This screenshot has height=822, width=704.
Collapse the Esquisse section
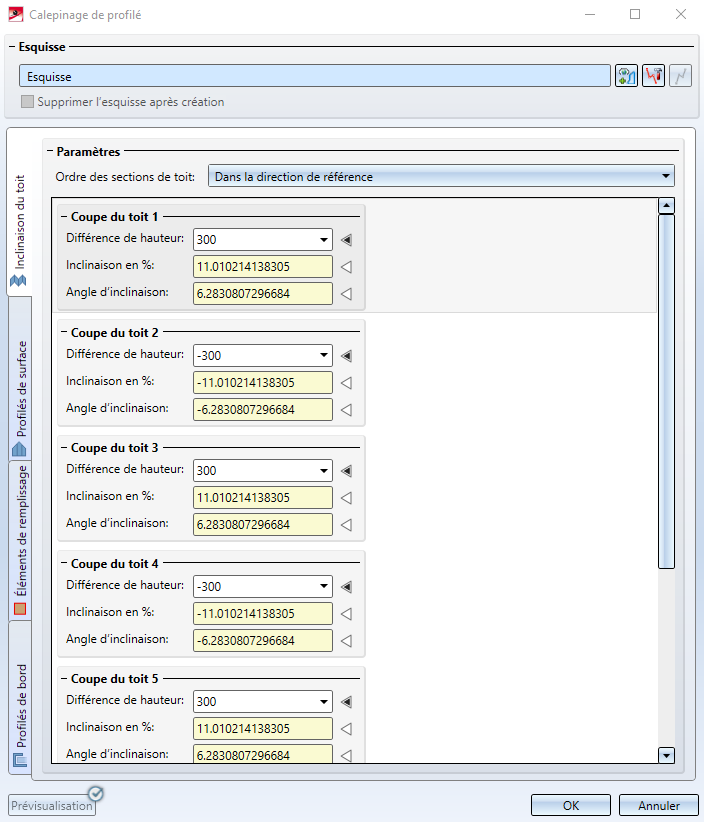12,47
